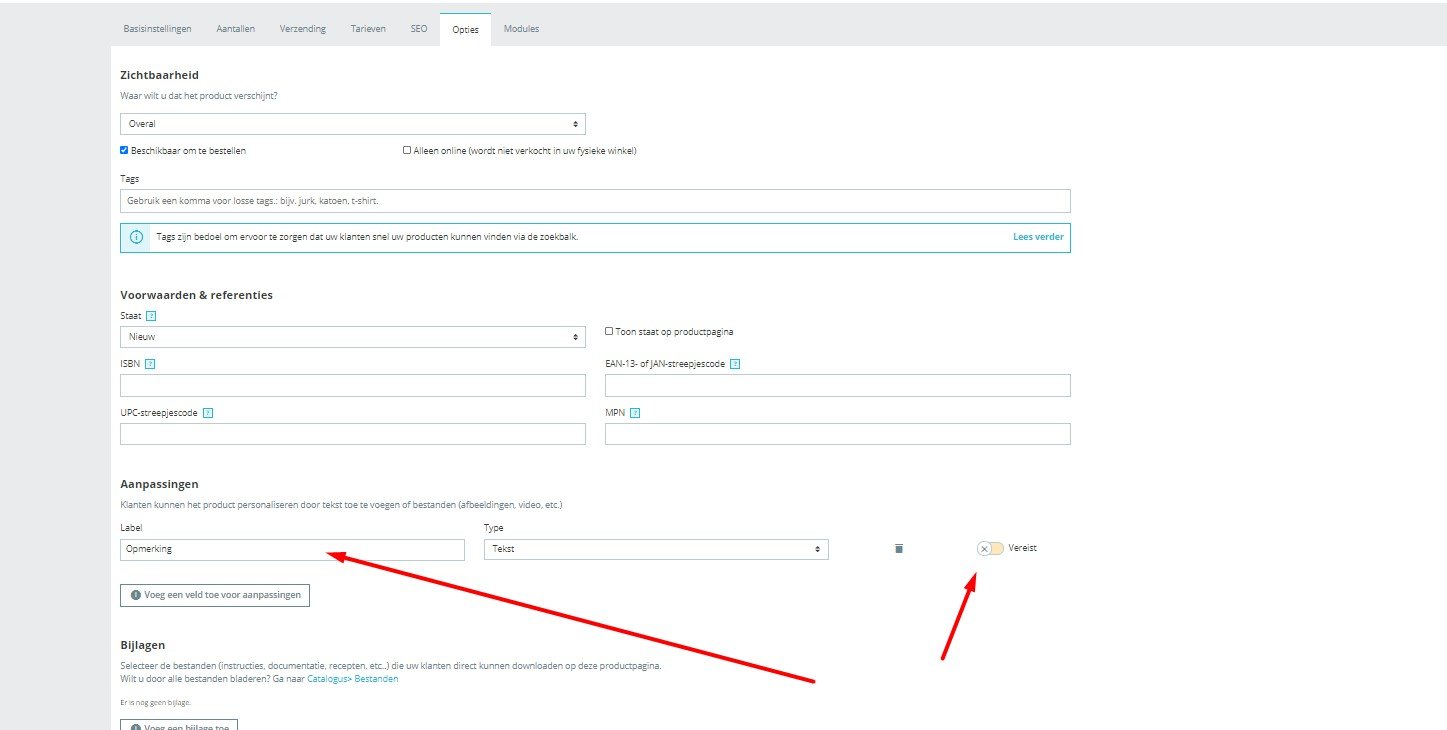Focus the EAN-13 of JAN-streepjescode field
The height and width of the screenshot is (730, 1447).
(838, 386)
